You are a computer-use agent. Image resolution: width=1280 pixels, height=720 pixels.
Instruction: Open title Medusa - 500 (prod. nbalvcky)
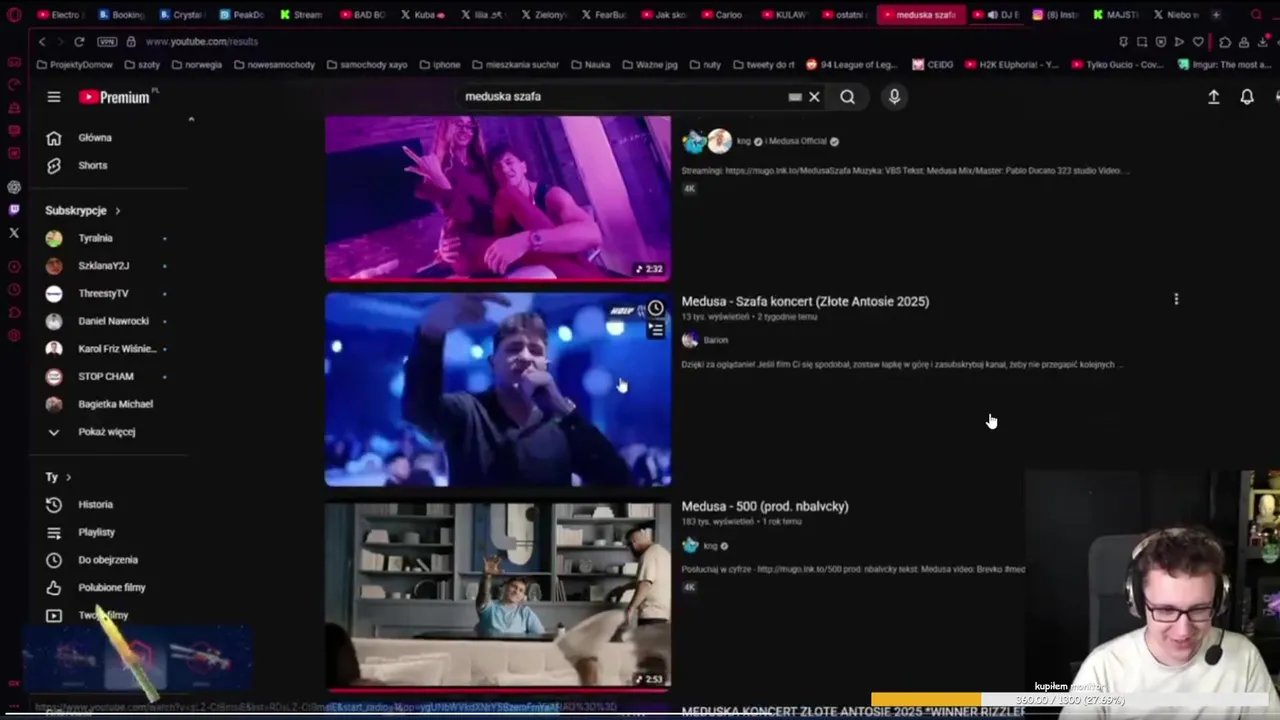[765, 506]
